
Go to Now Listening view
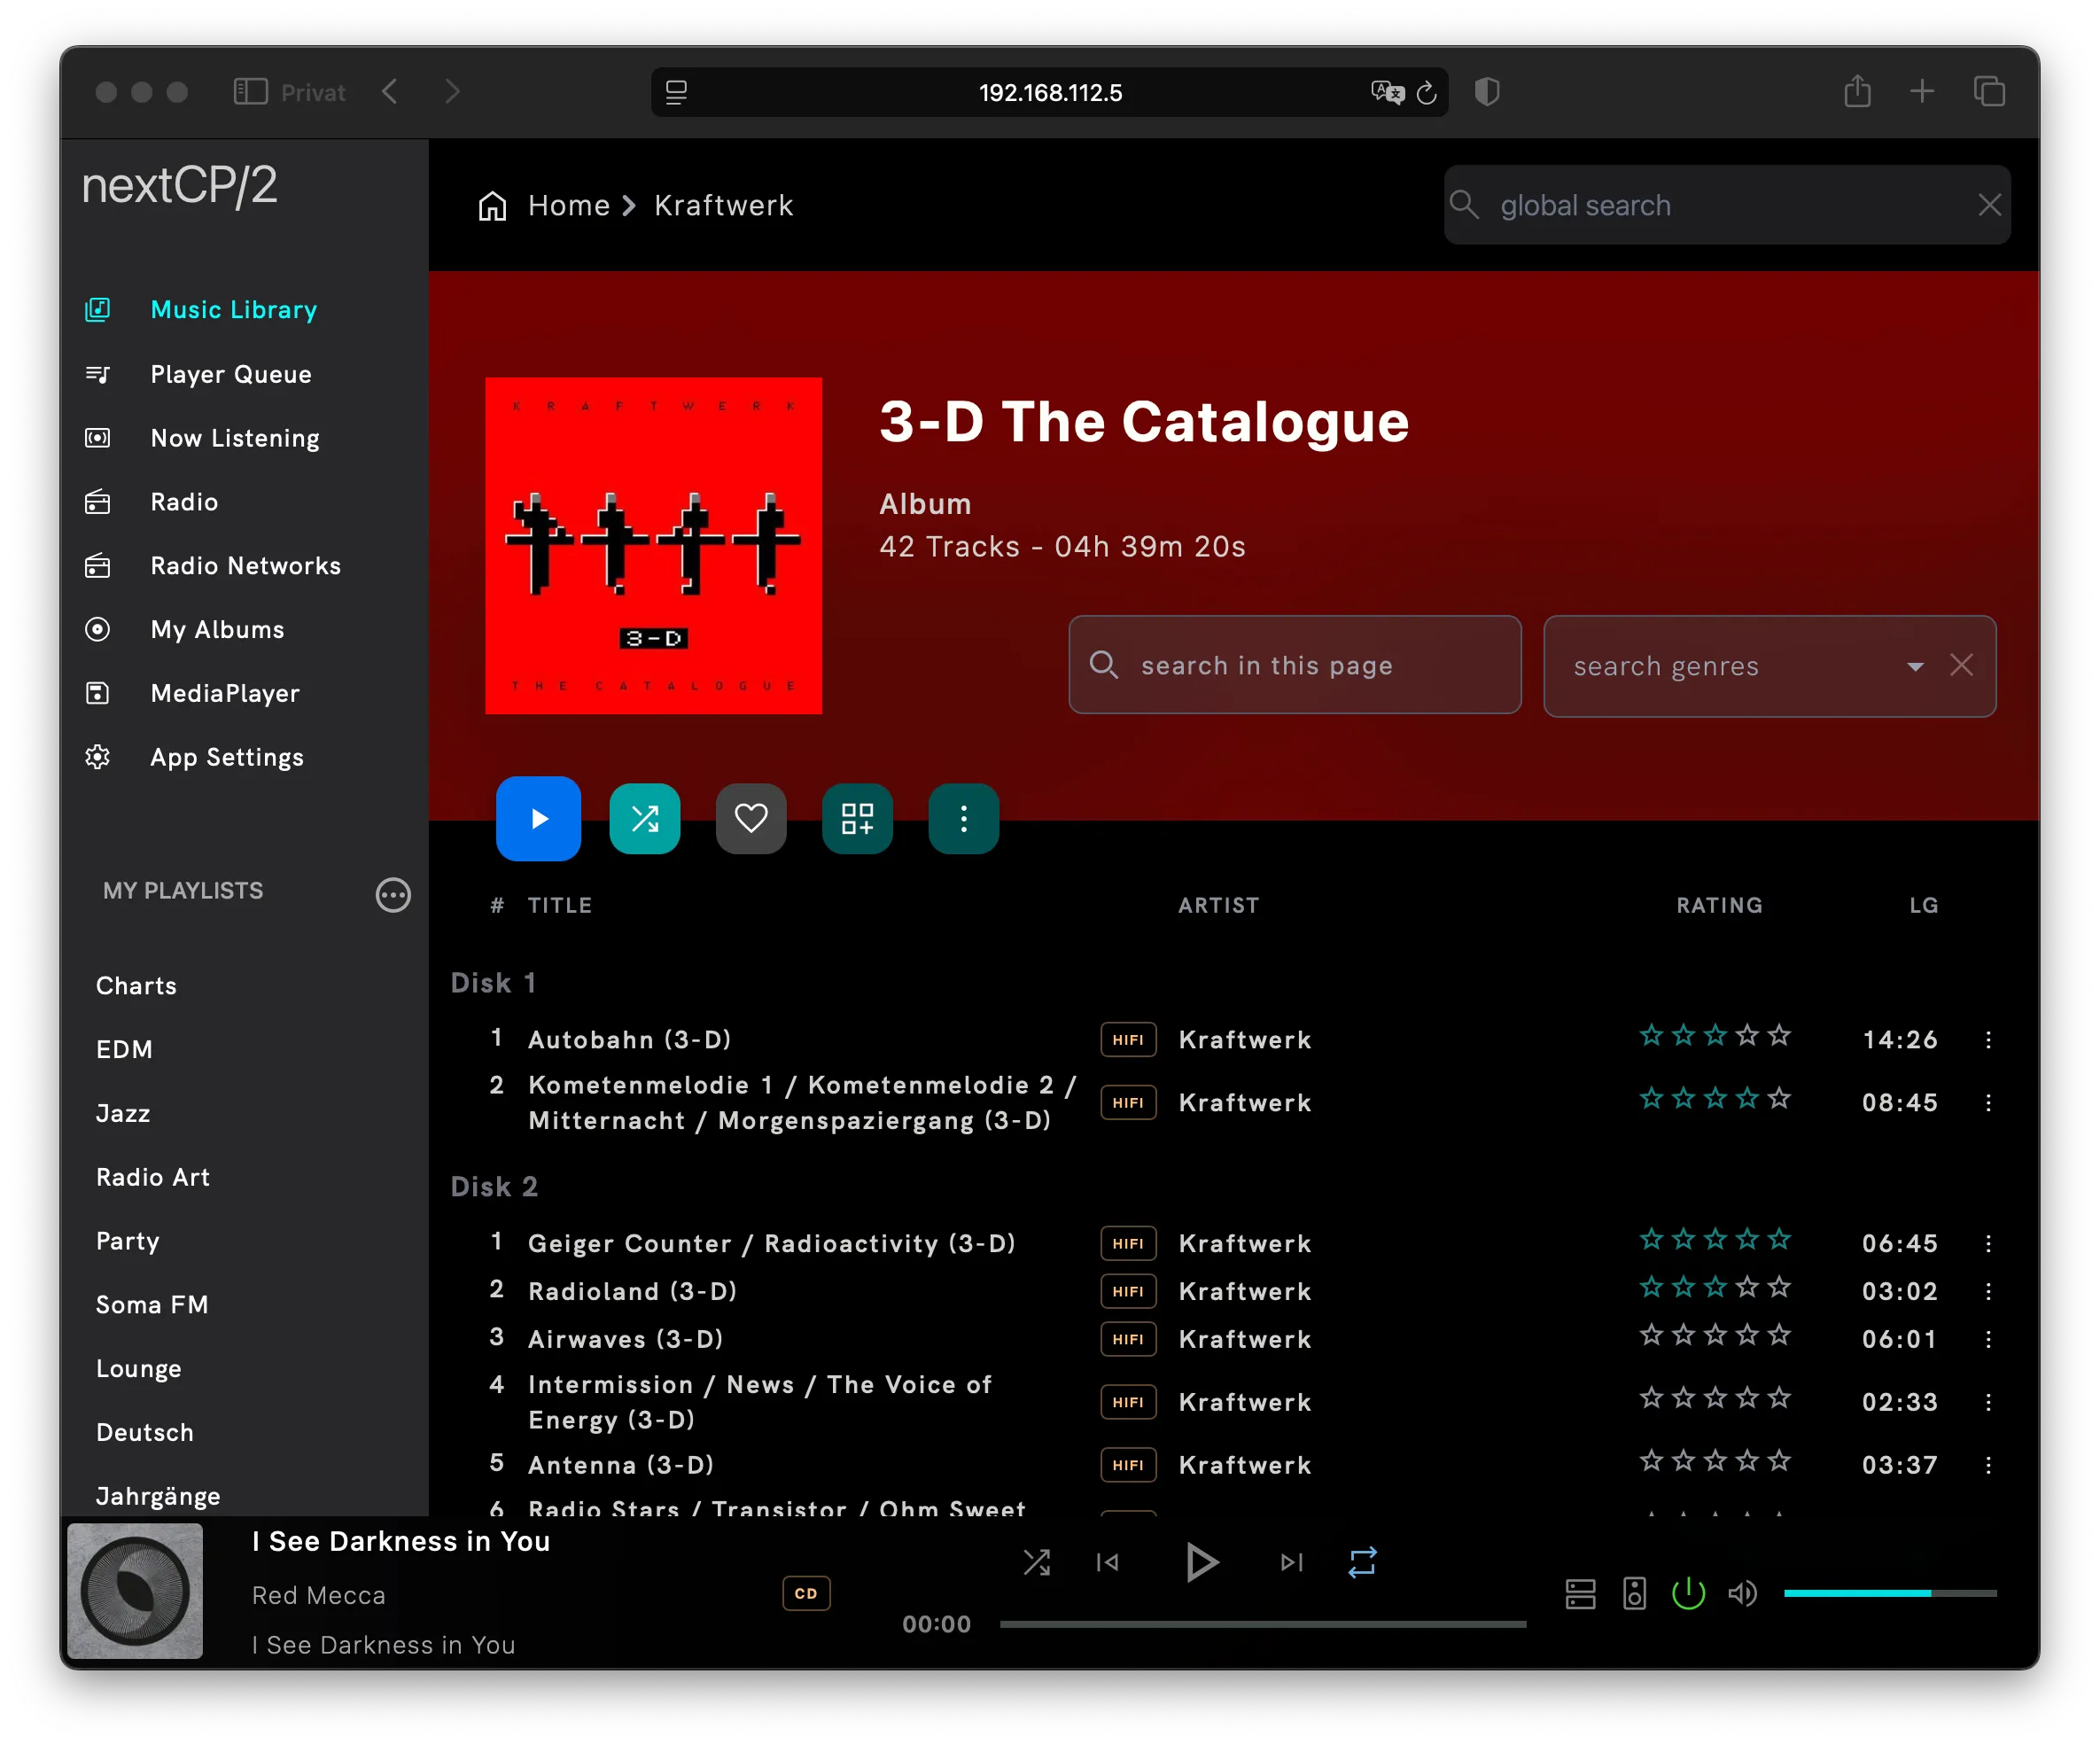pos(235,438)
